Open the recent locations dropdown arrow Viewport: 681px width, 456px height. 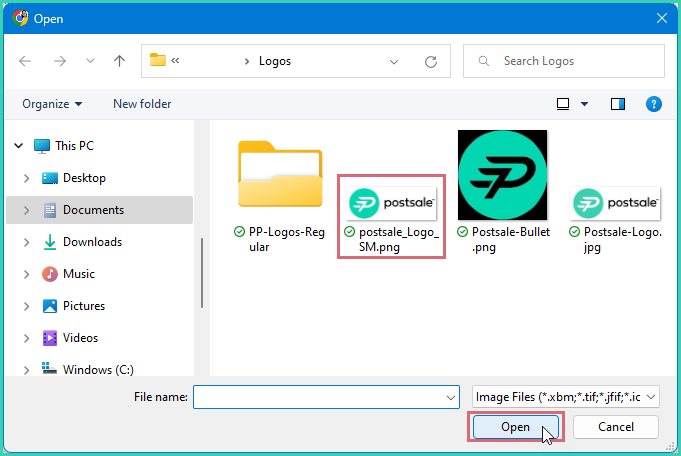(90, 61)
